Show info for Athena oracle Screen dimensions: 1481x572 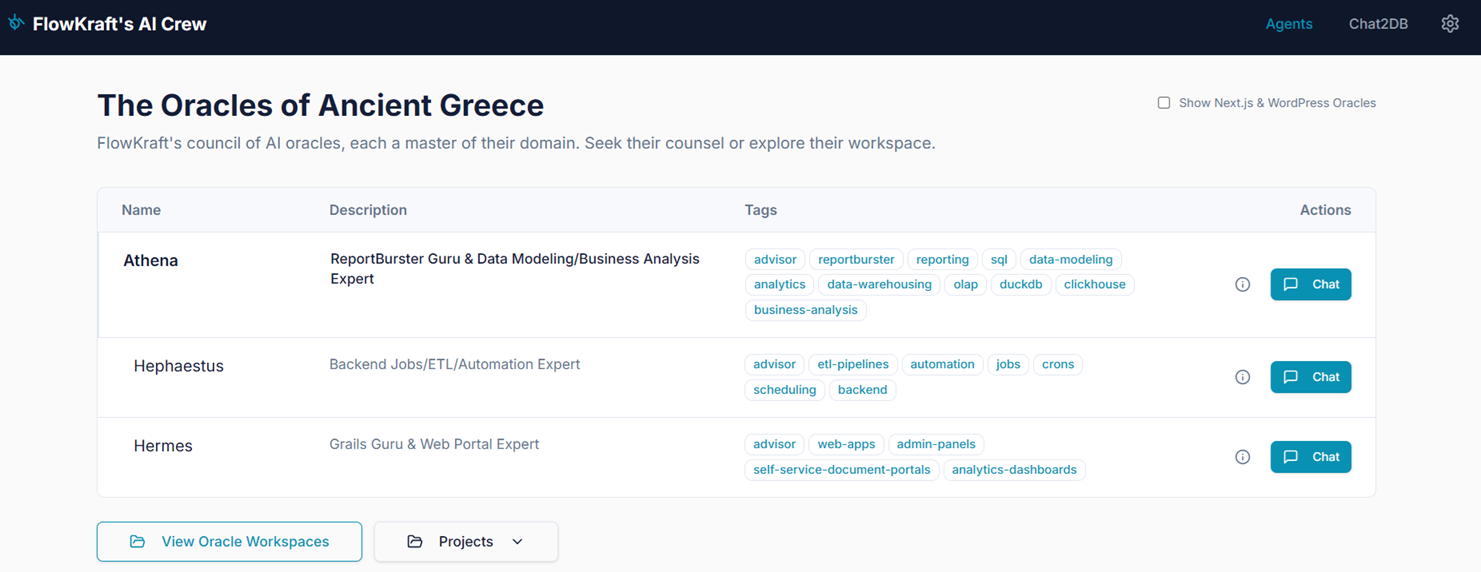pyautogui.click(x=1242, y=285)
